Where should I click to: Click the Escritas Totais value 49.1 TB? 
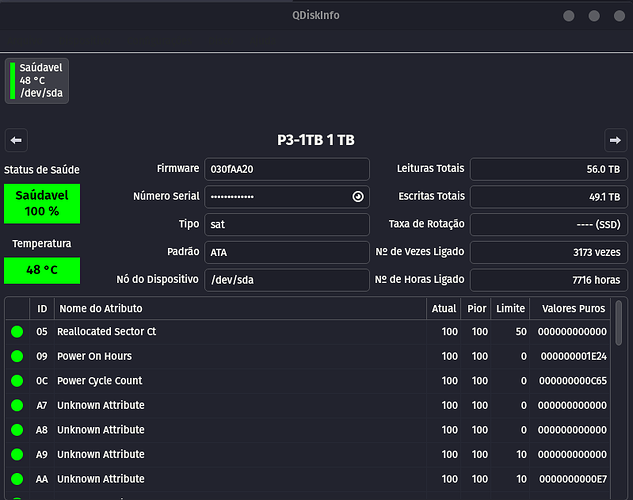coord(549,197)
